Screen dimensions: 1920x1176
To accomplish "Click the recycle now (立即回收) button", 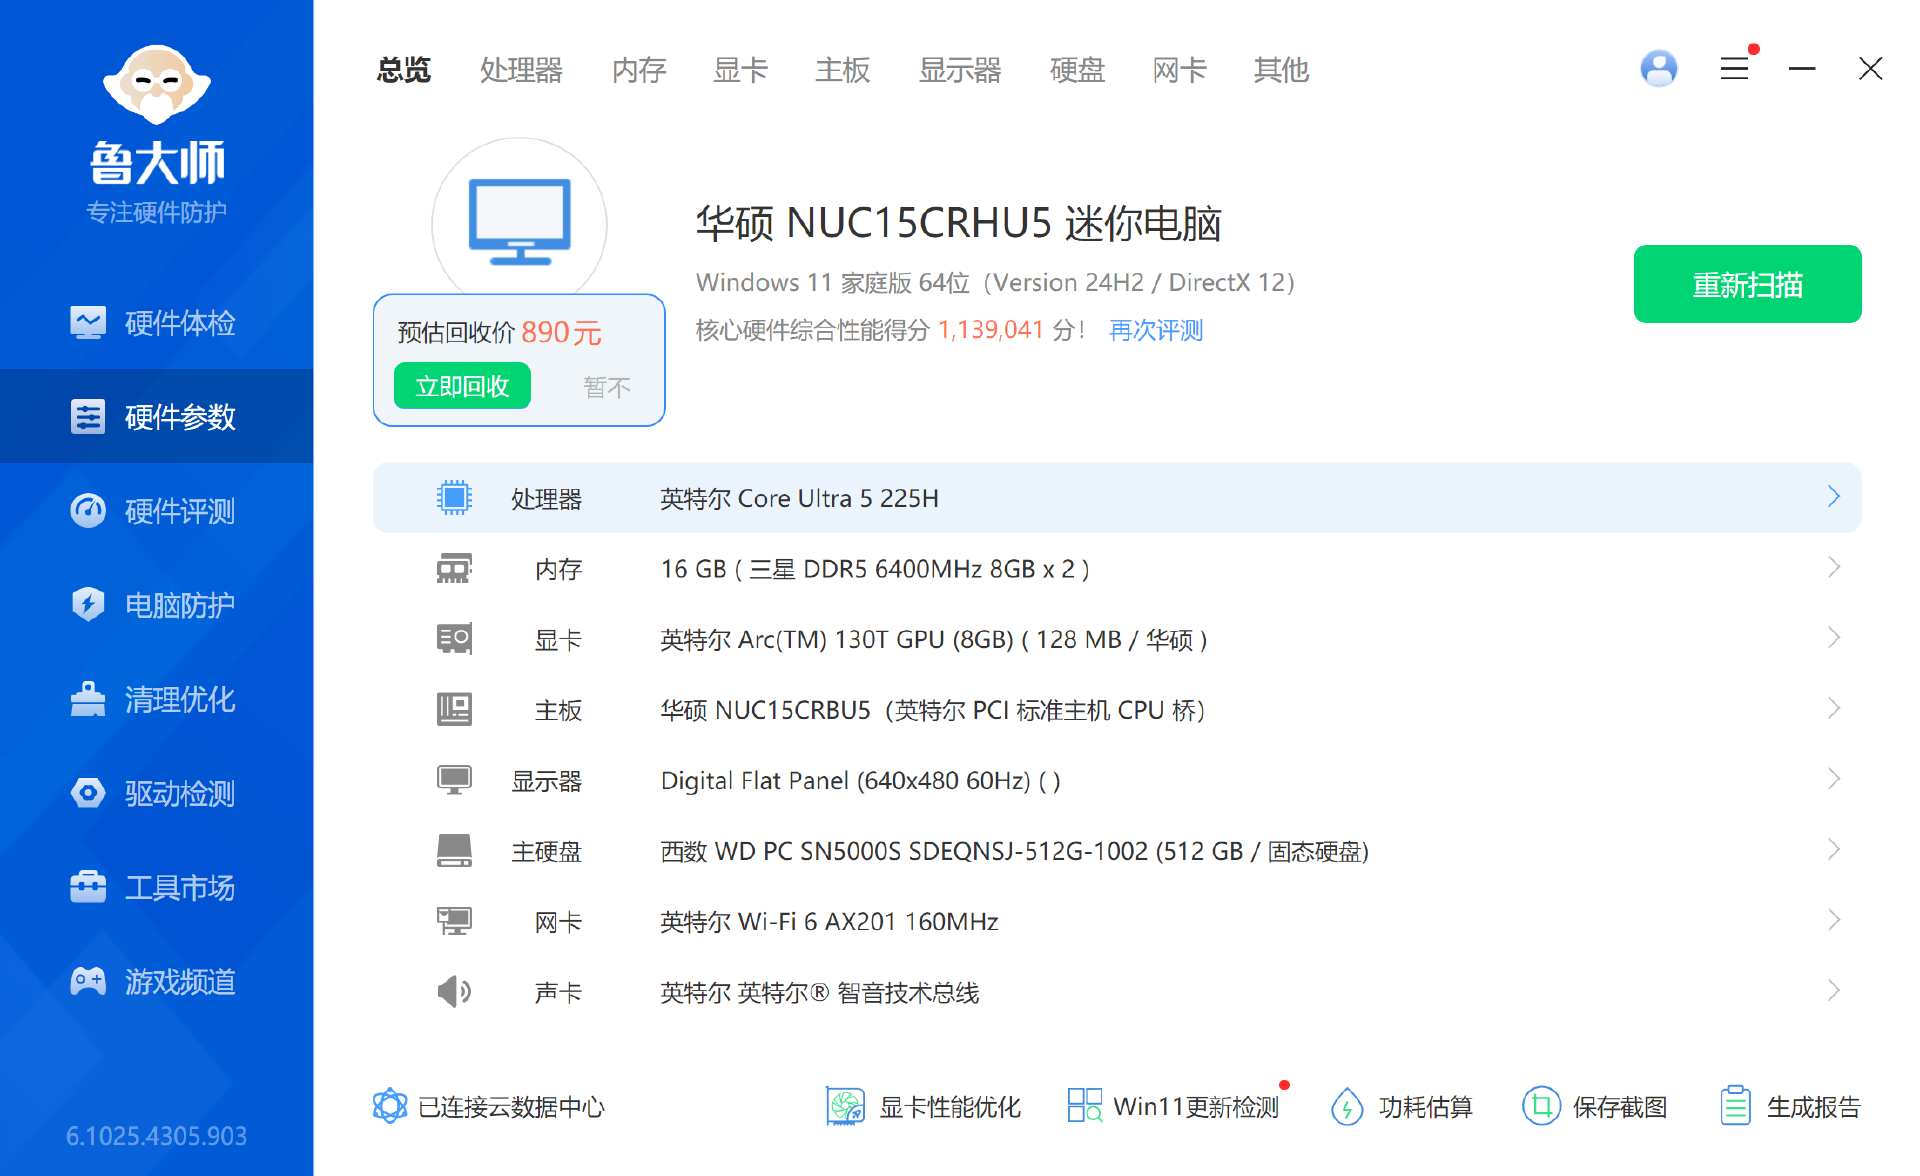I will point(462,387).
